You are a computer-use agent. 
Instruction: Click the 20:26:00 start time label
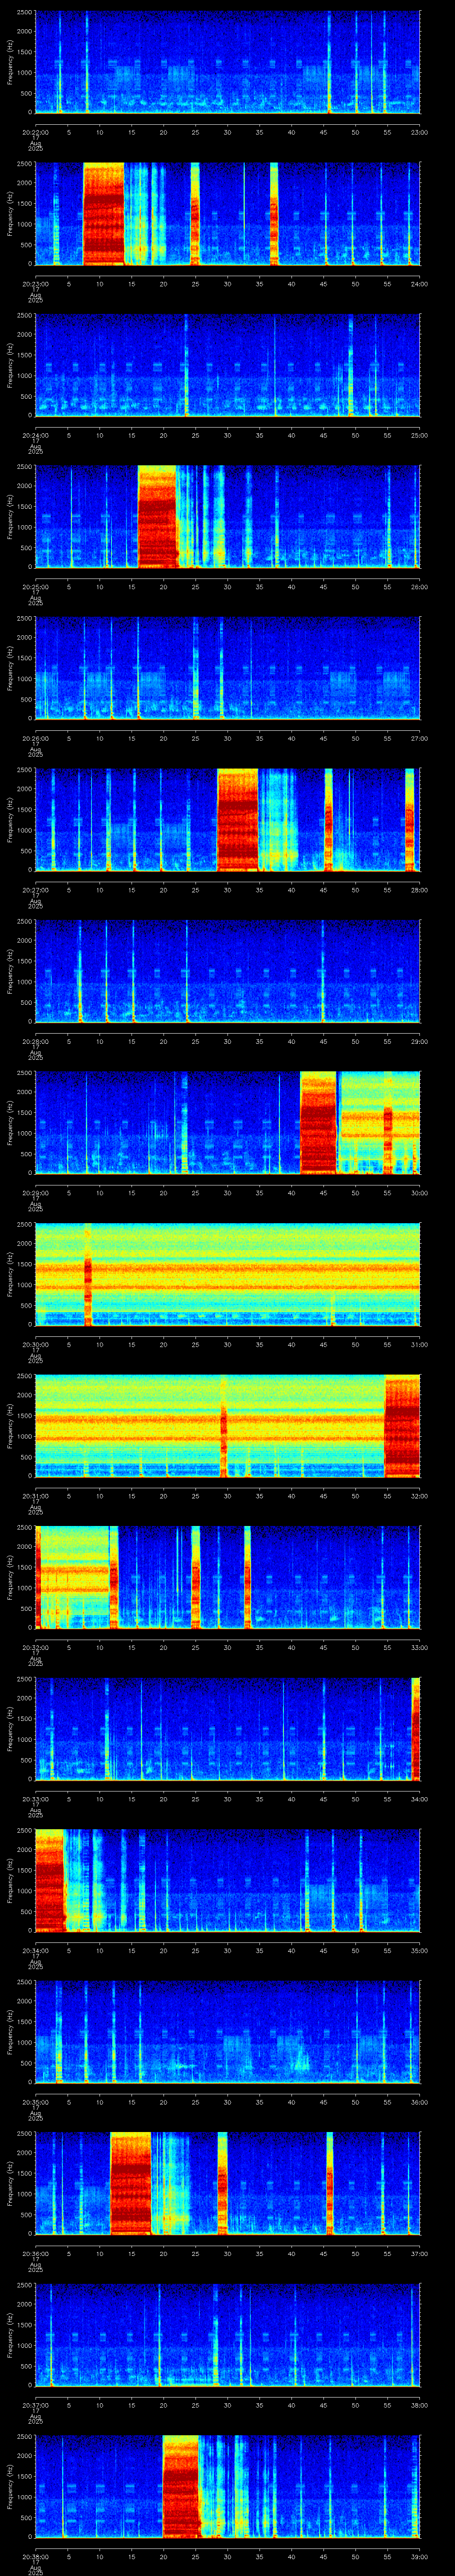coord(35,738)
